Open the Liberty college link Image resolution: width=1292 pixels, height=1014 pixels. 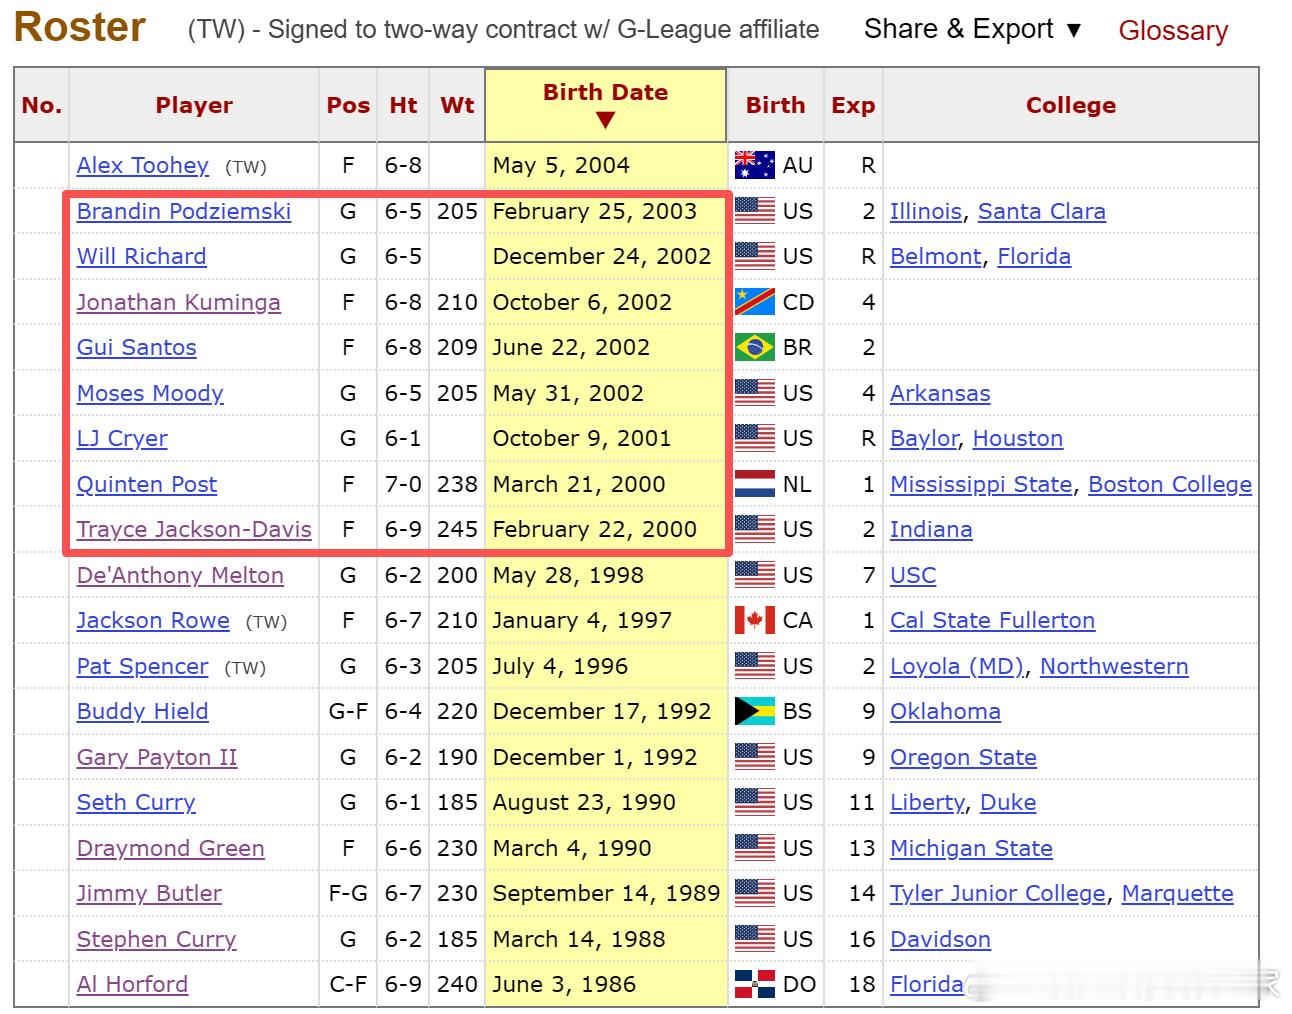click(927, 803)
